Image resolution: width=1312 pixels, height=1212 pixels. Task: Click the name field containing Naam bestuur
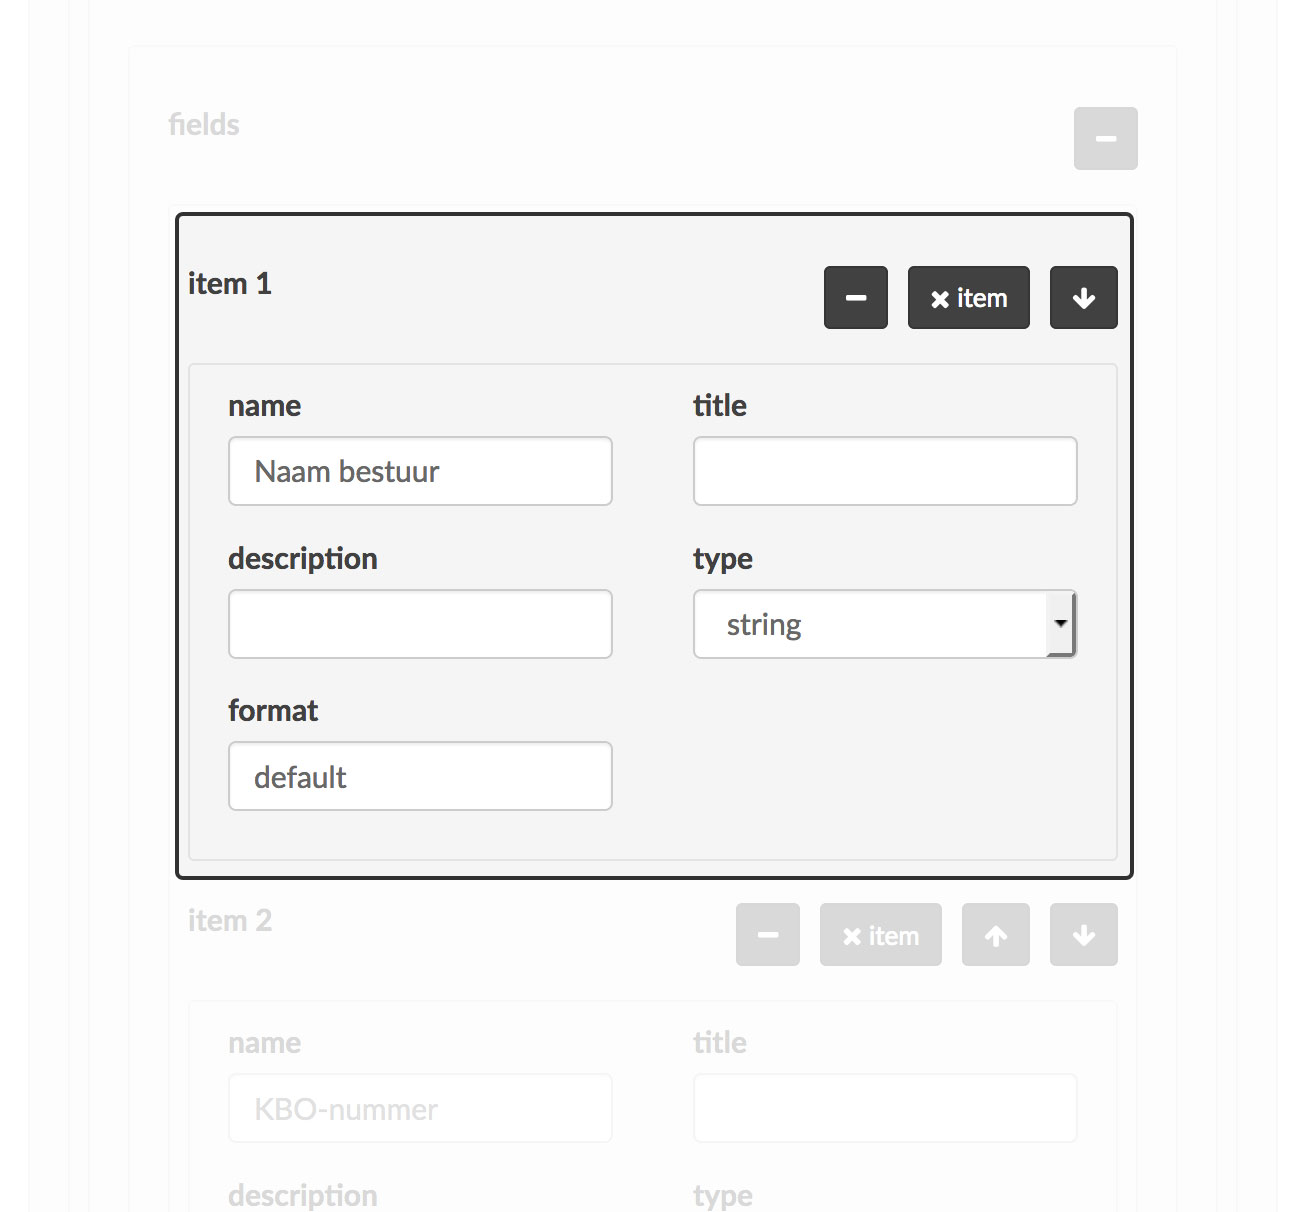tap(420, 471)
